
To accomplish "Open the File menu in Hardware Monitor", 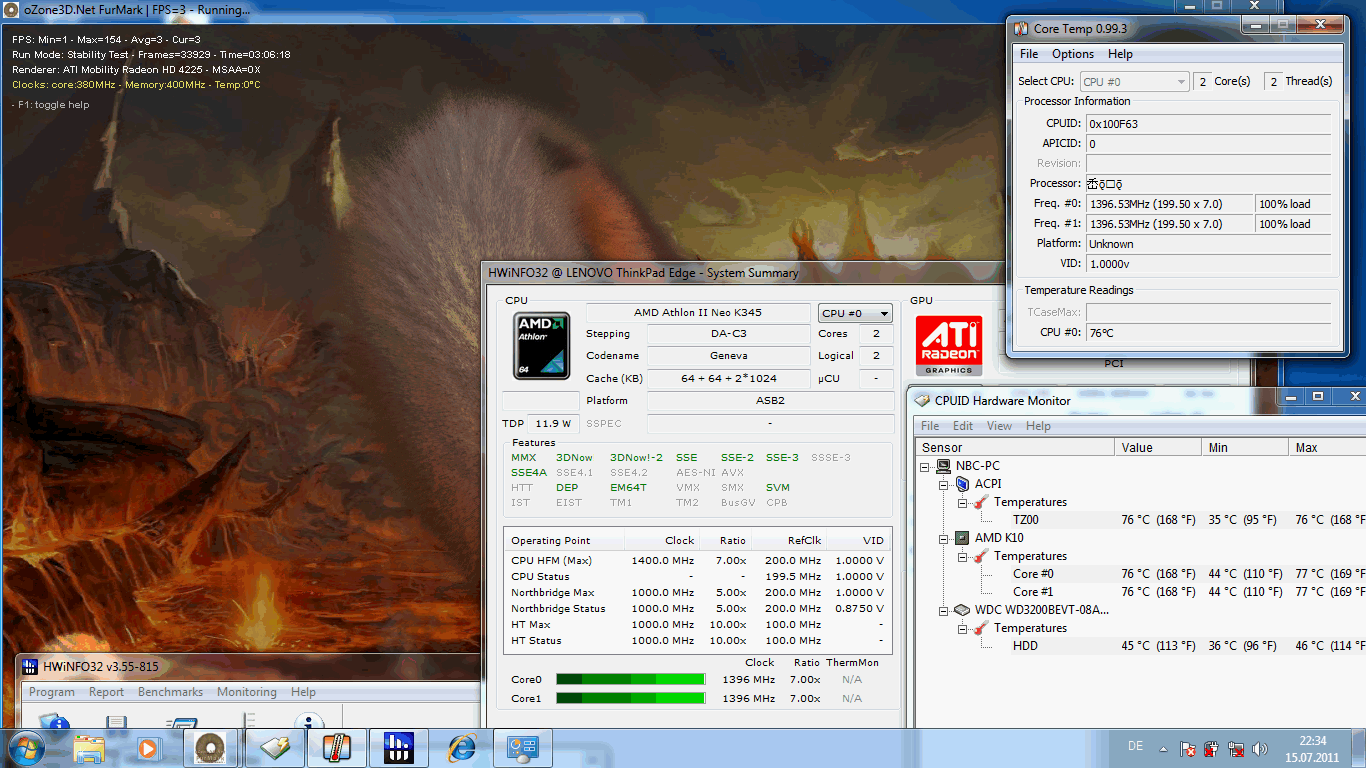I will [x=930, y=426].
